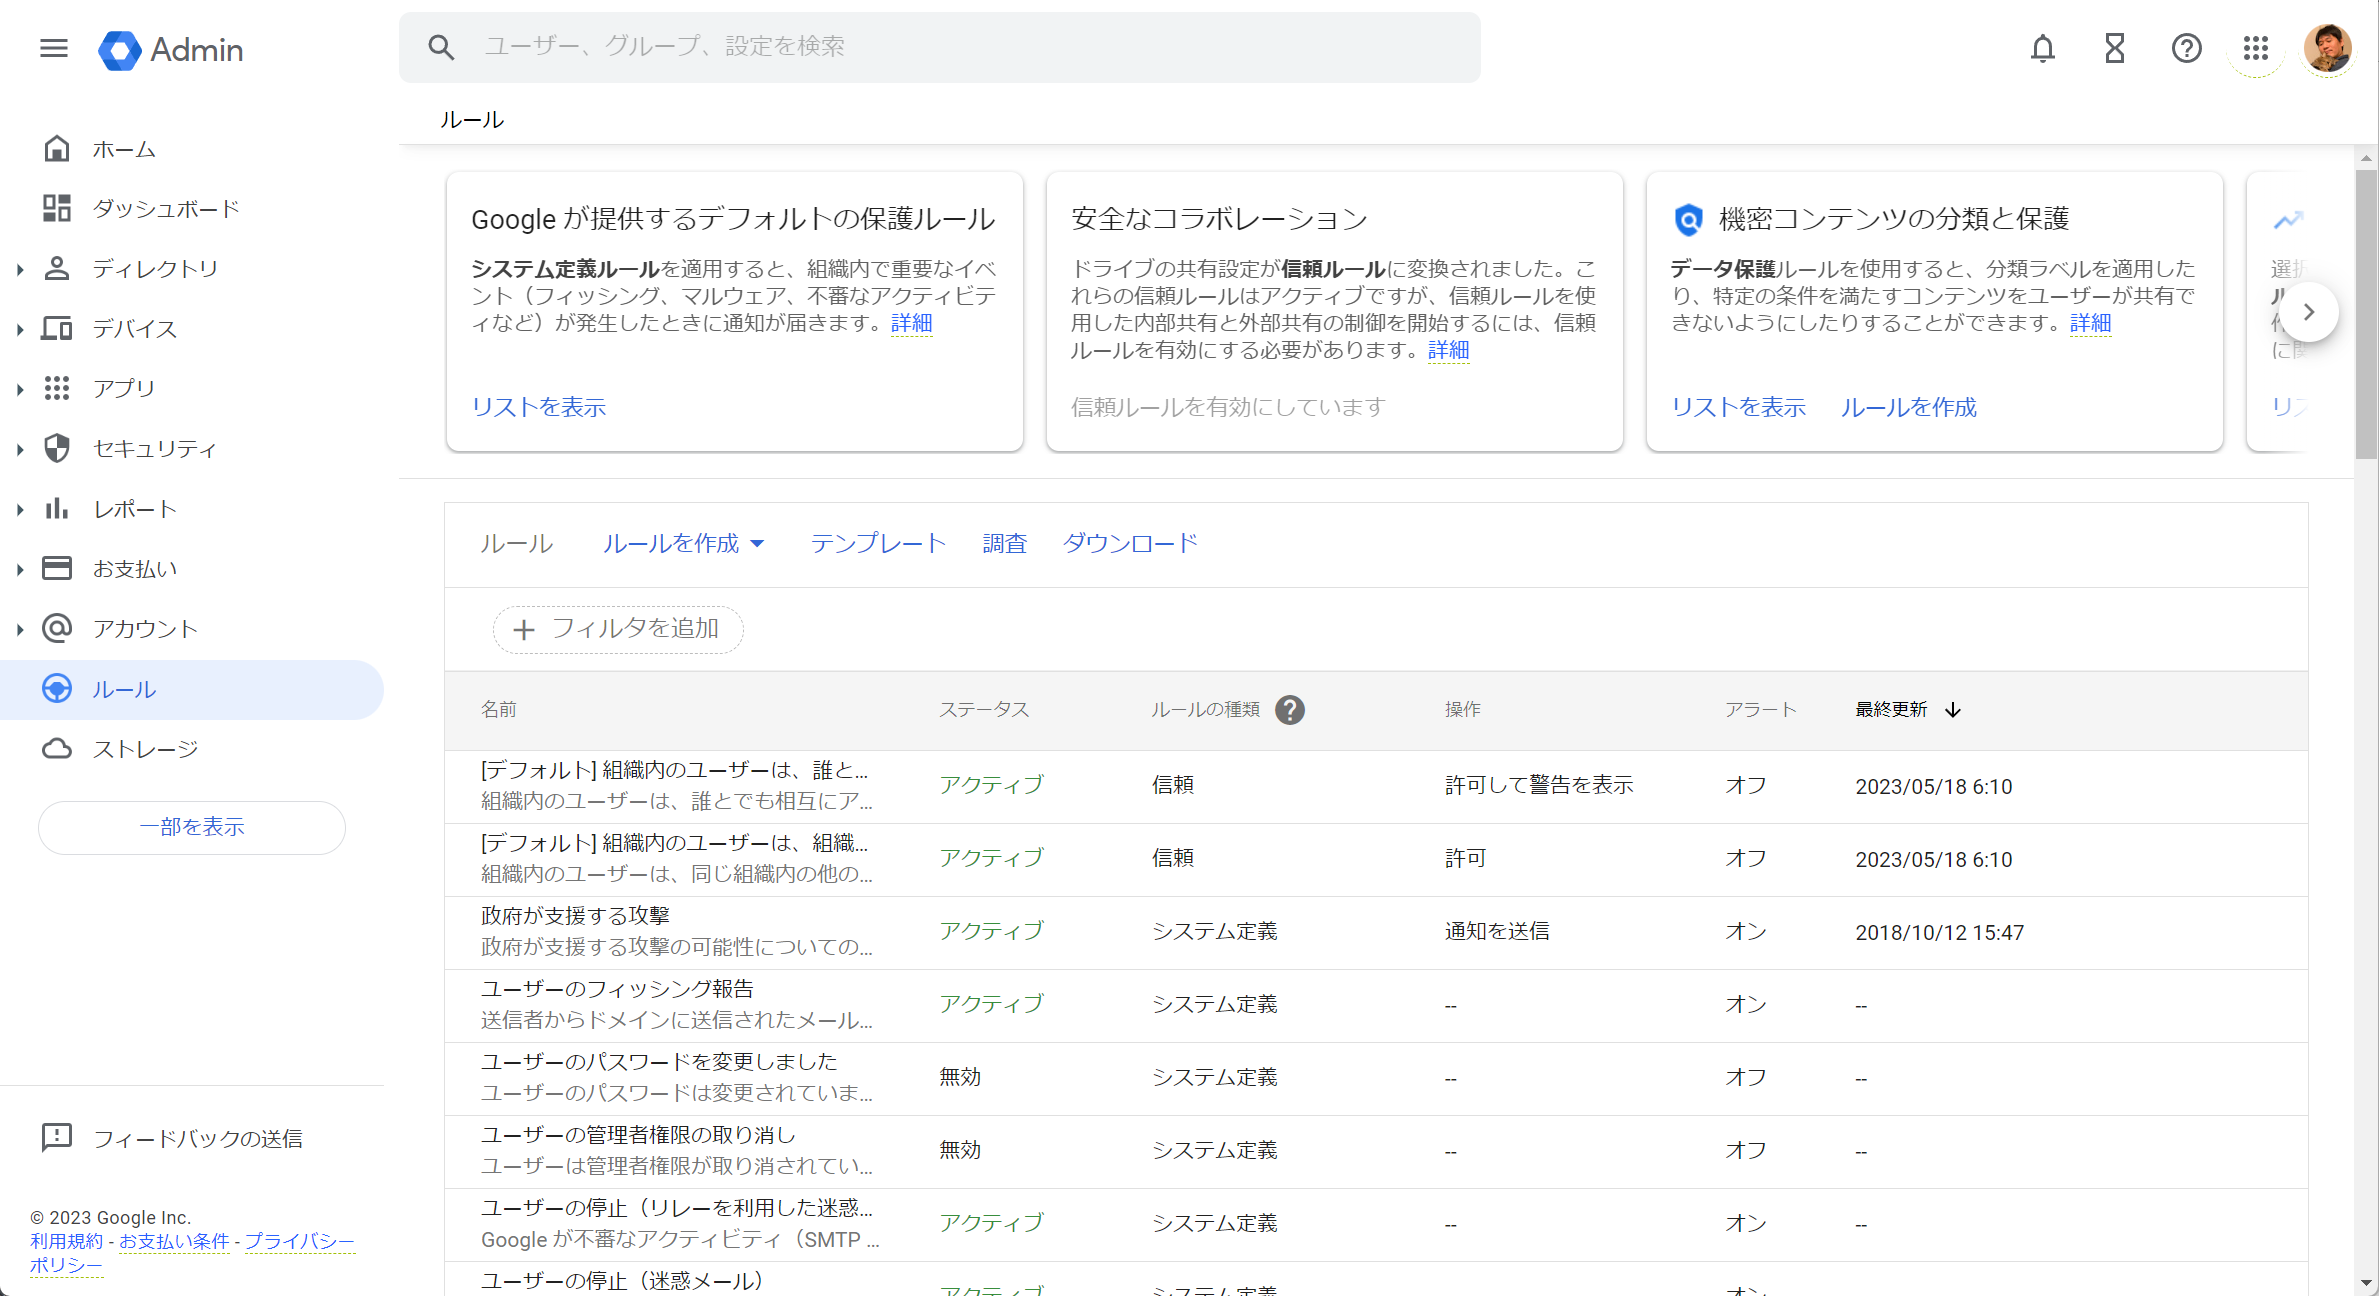Screen dimensions: 2379x1296
Task: Go to ホーム in sidebar
Action: click(x=124, y=149)
